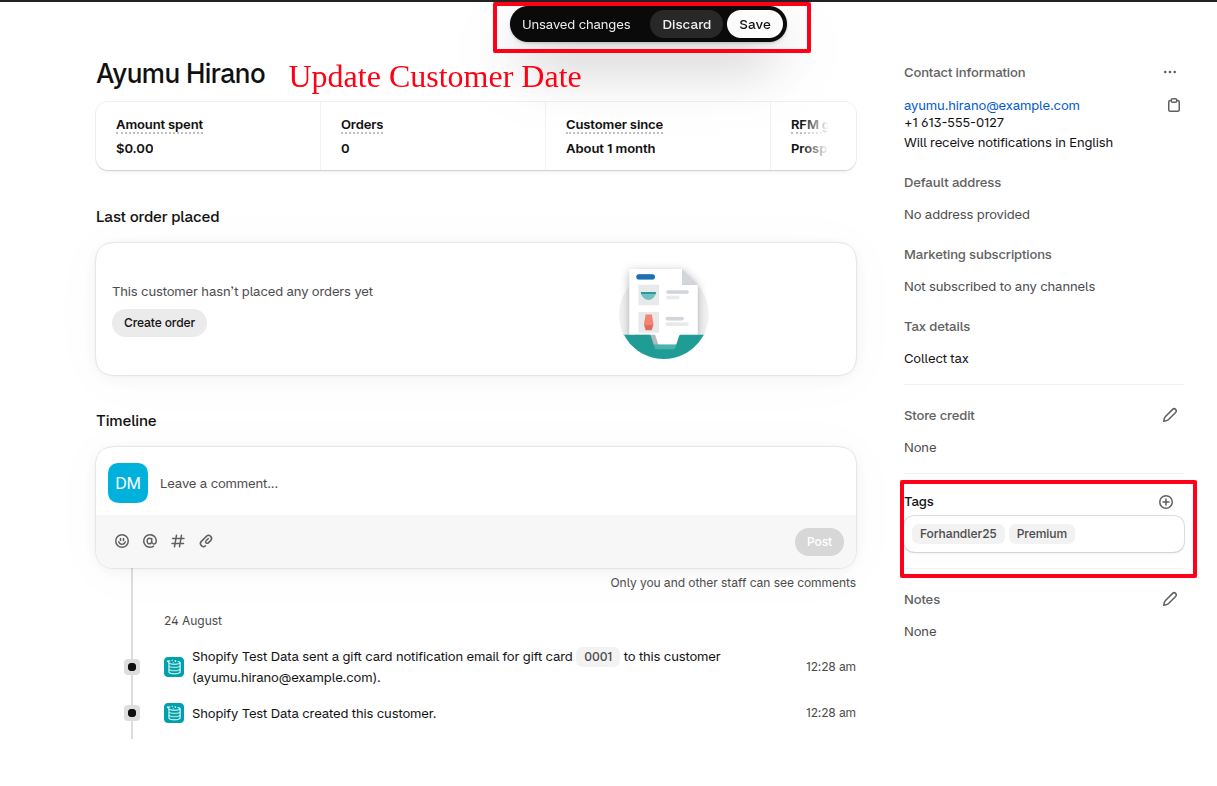
Task: Click the 'Will receive notifications in English' text
Action: 1008,143
